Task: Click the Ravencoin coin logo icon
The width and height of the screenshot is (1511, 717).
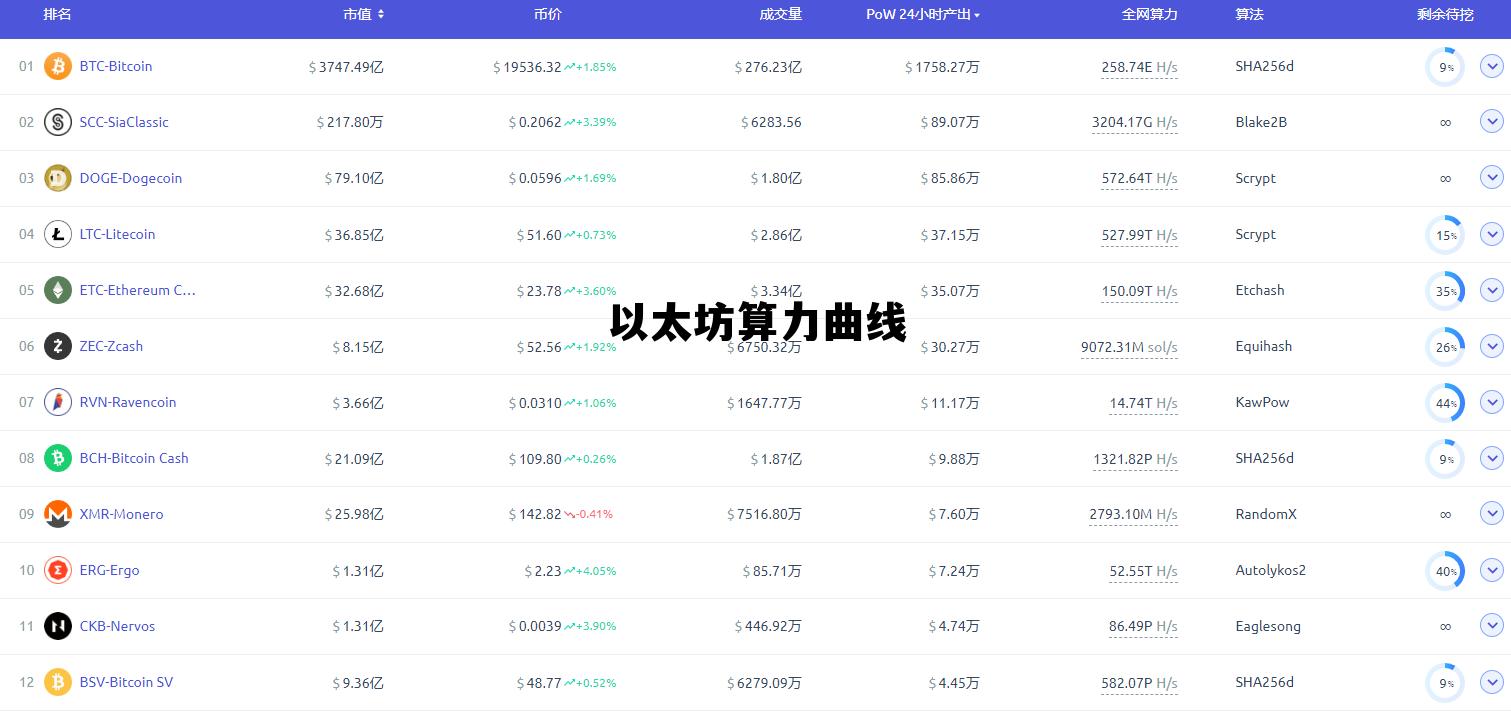Action: [57, 401]
